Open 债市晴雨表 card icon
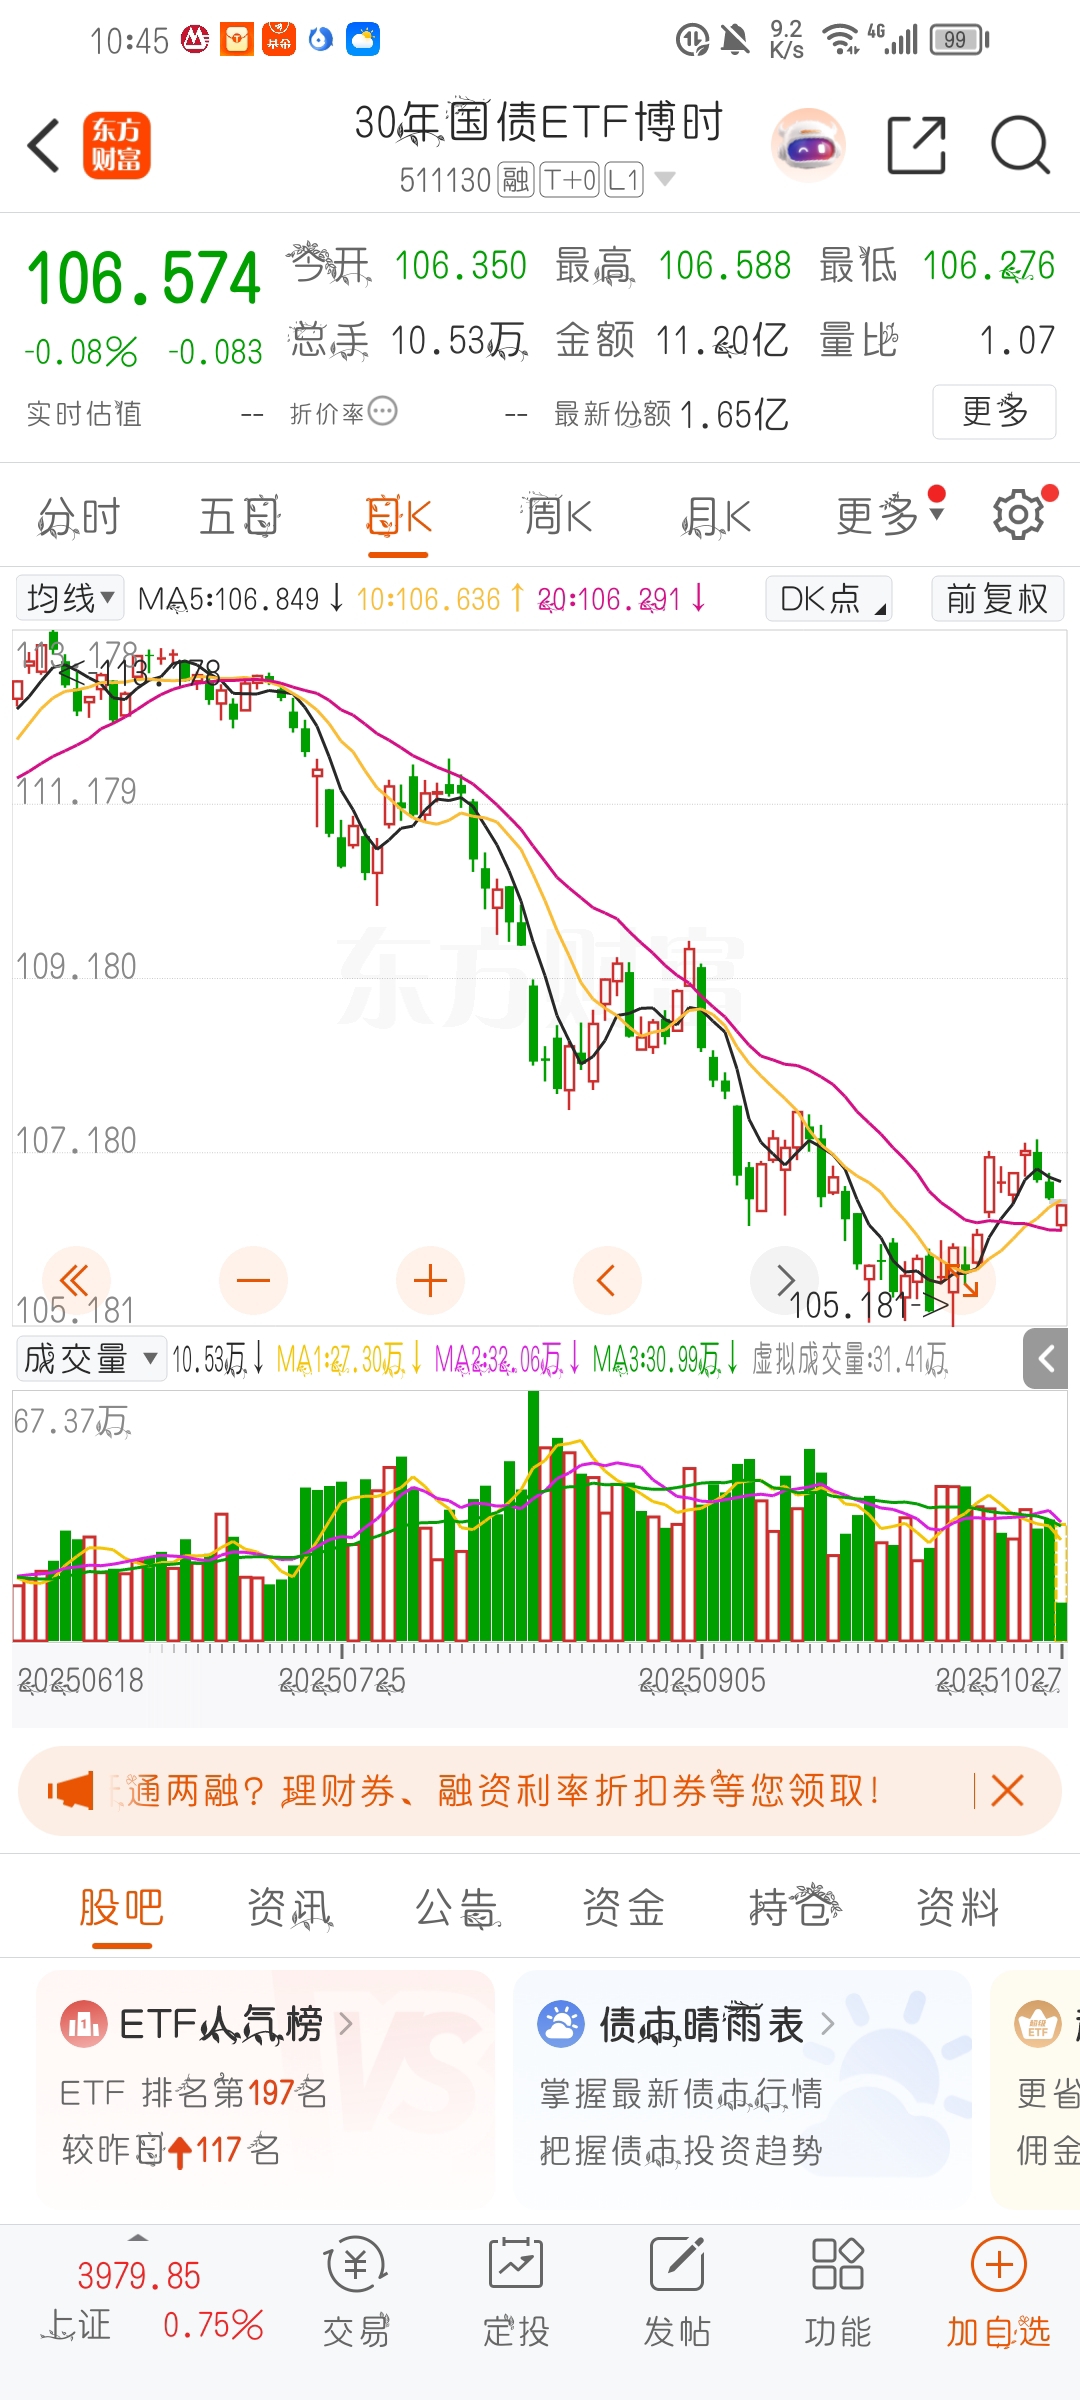1080x2400 pixels. click(x=561, y=2025)
